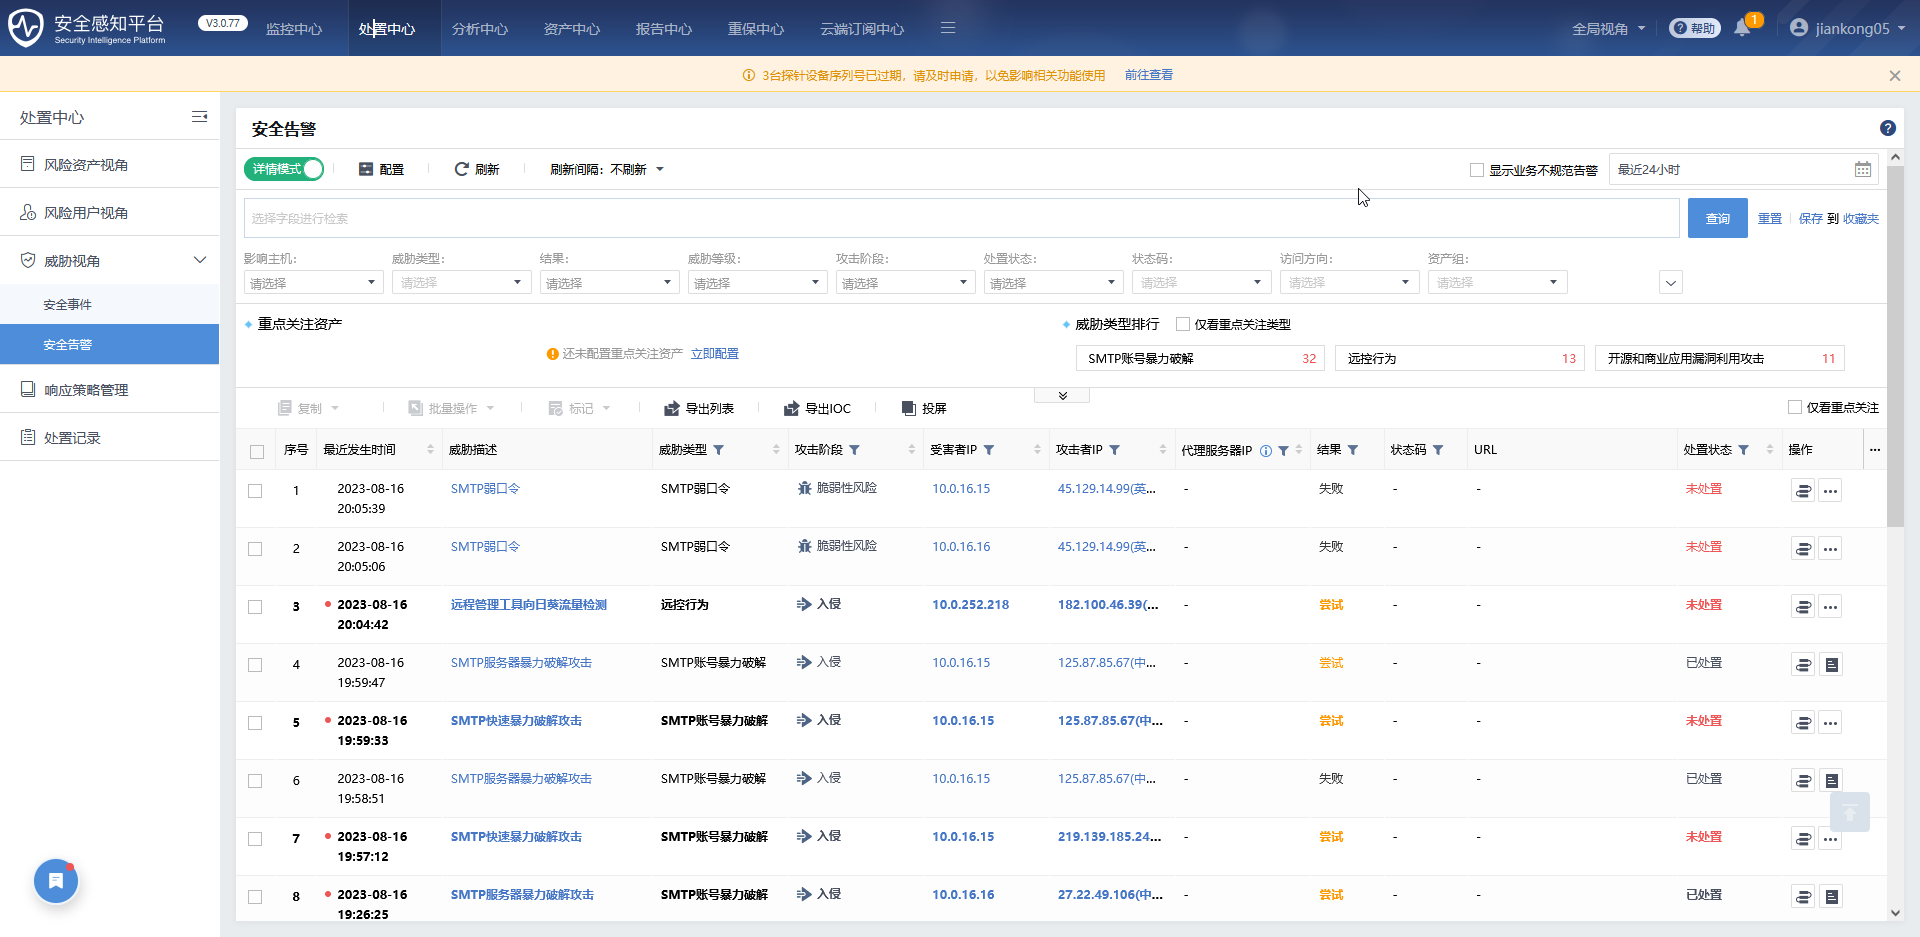Select SMTP账号暴力破解 threat ranking card

[1200, 358]
